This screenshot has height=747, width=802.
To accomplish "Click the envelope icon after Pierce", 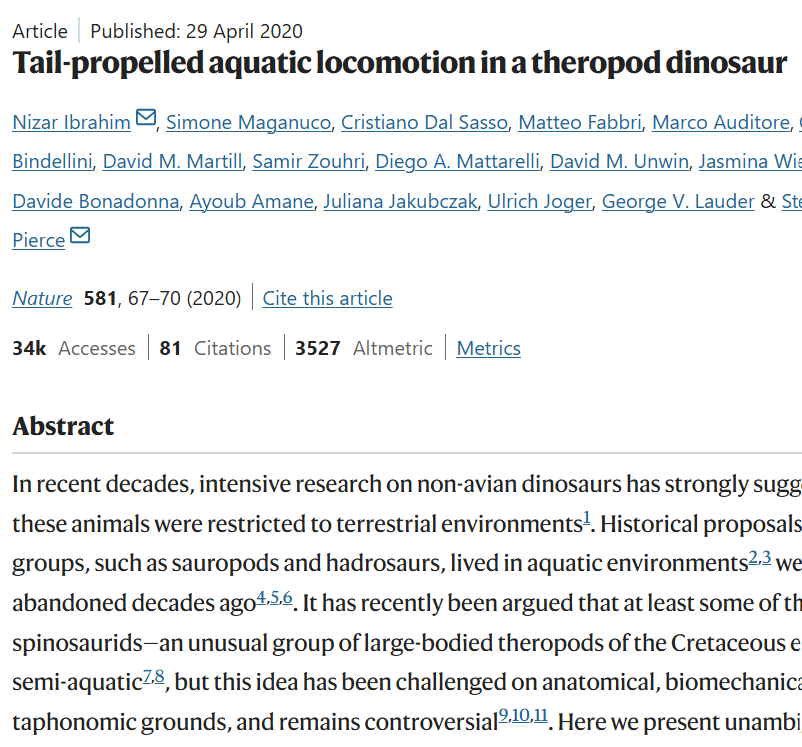I will 80,237.
